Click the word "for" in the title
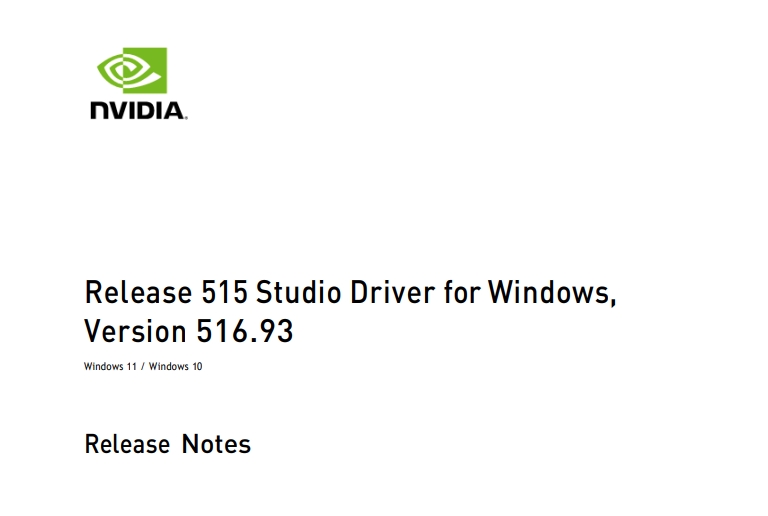The image size is (768, 516). [x=462, y=292]
